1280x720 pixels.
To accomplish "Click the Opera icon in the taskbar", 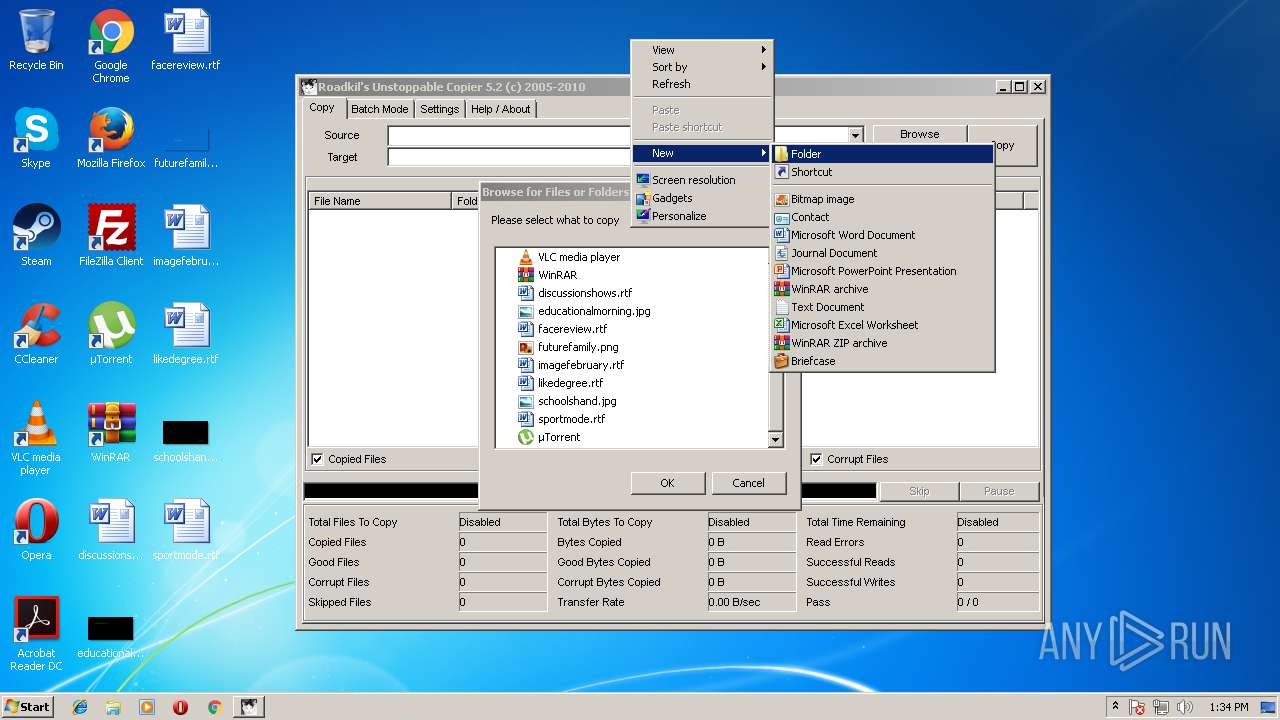I will pos(181,707).
